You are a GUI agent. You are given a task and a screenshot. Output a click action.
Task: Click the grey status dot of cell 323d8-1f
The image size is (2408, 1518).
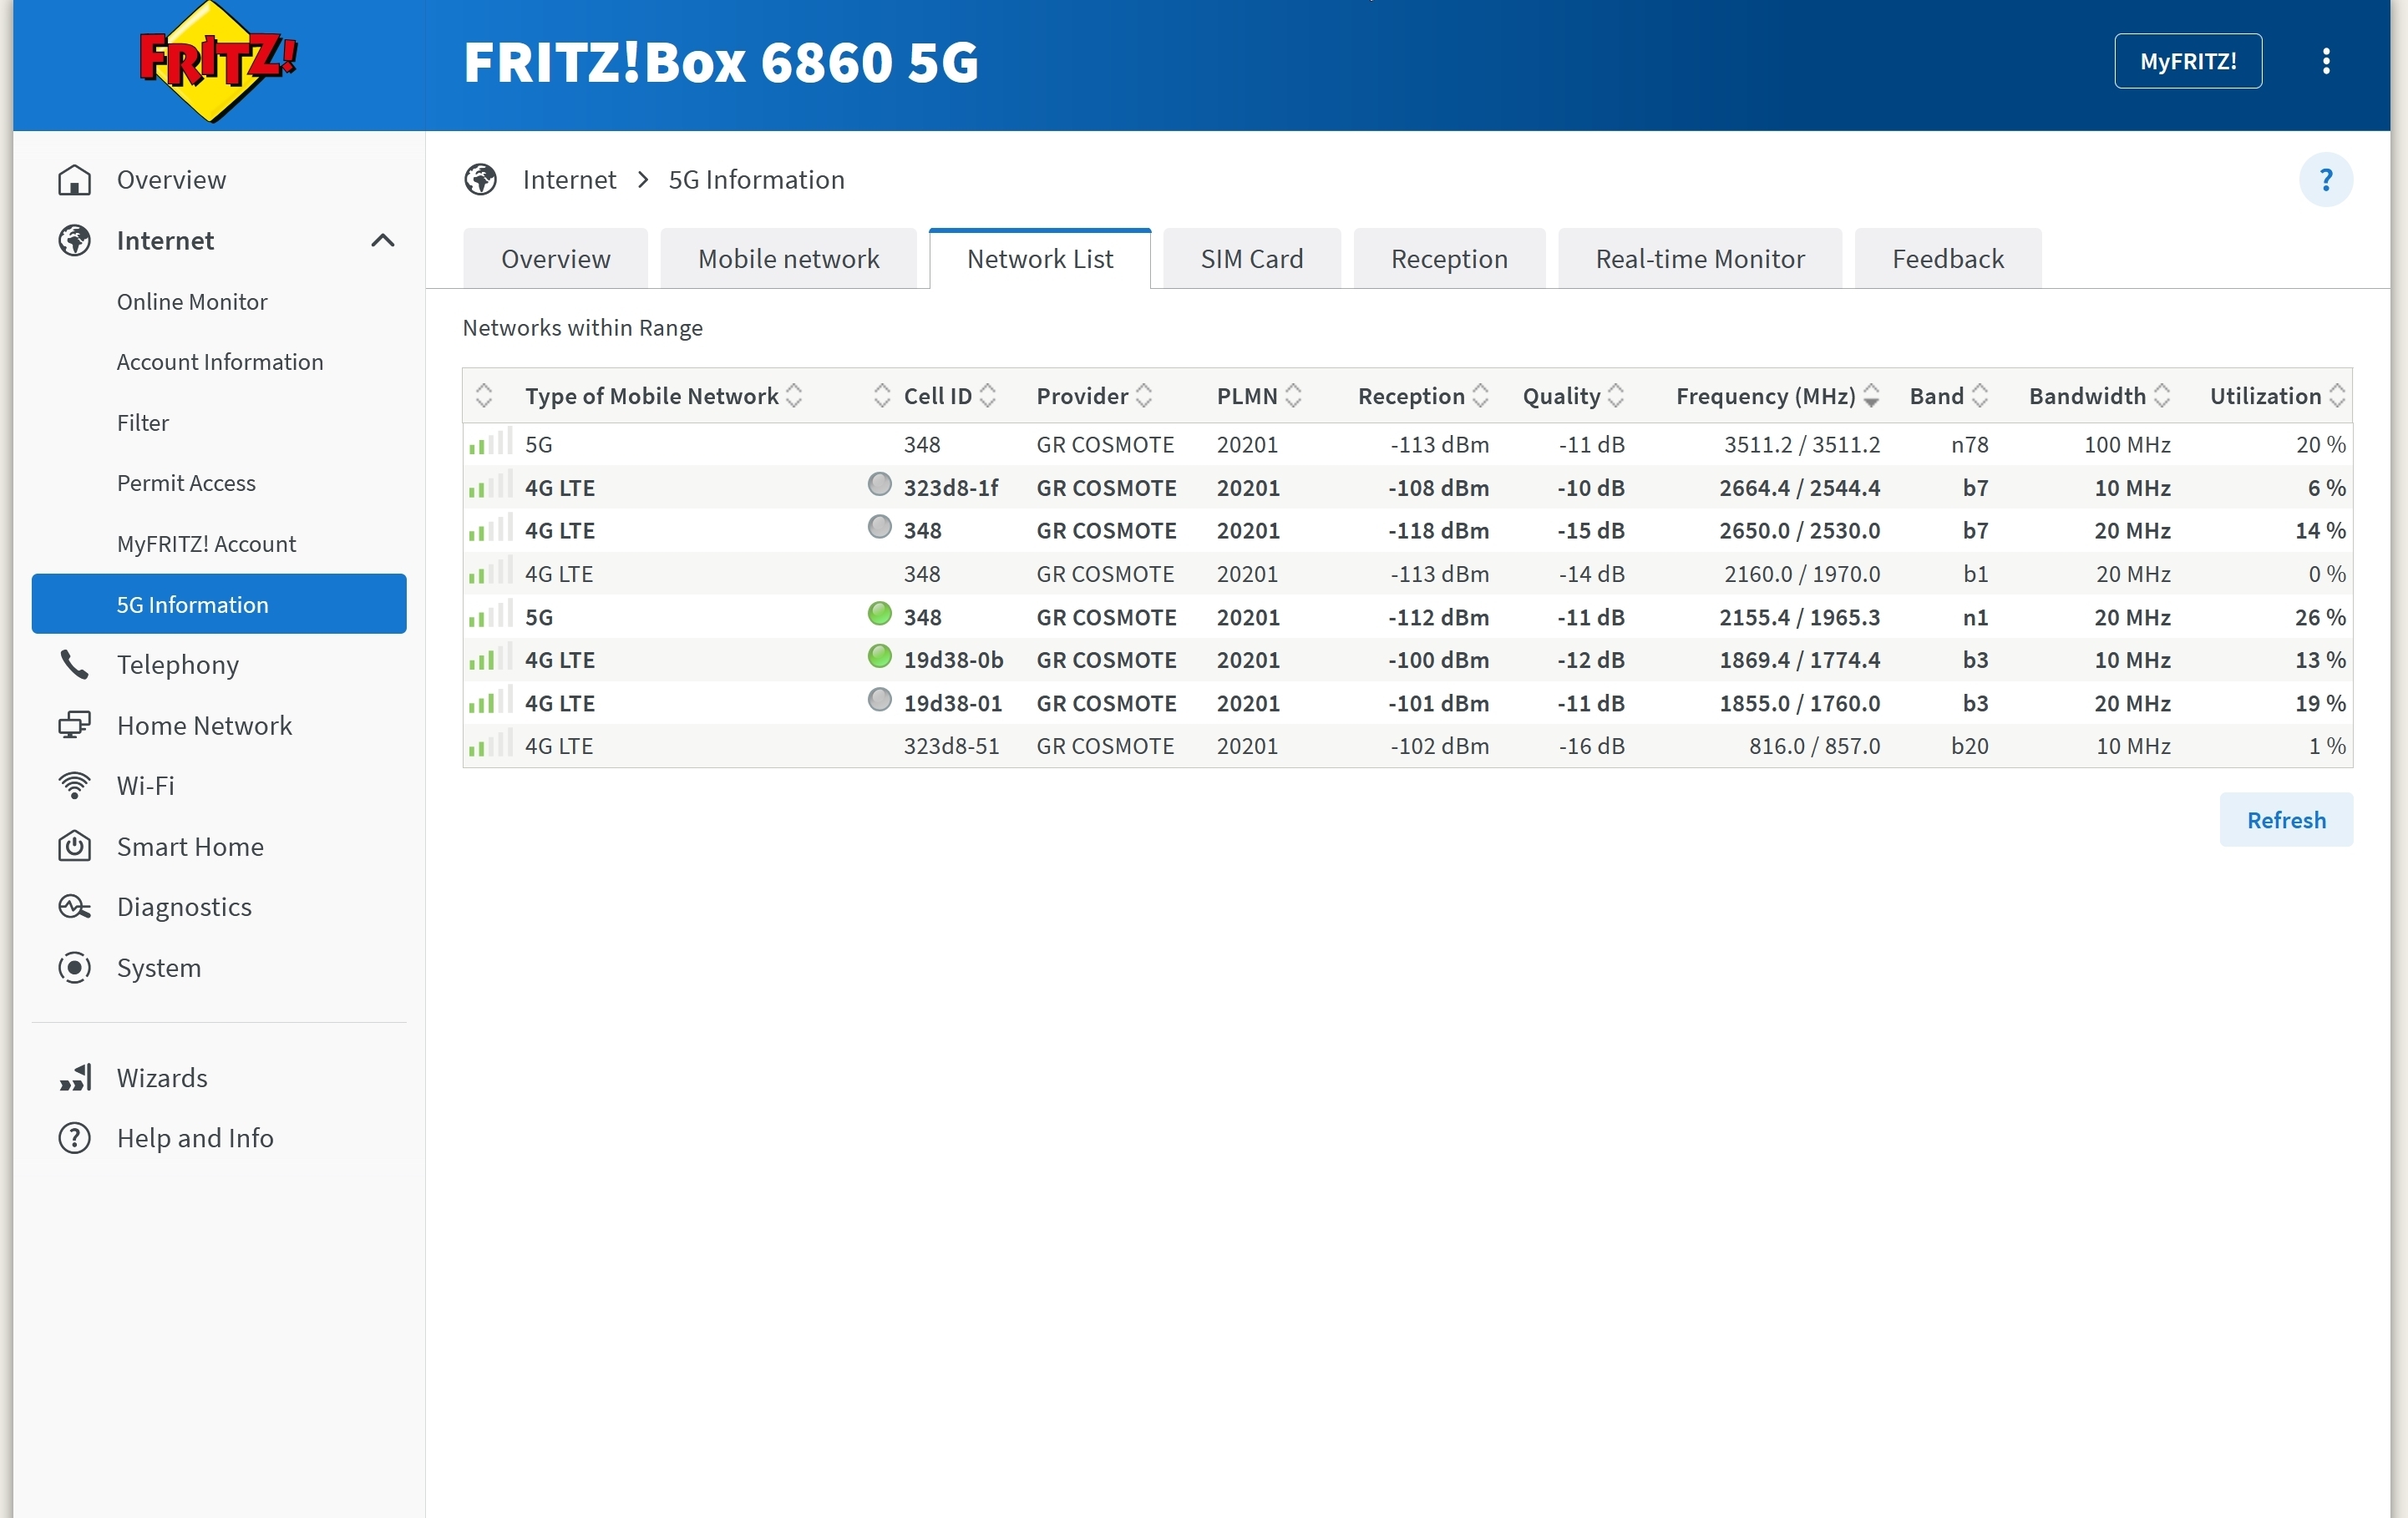click(879, 484)
